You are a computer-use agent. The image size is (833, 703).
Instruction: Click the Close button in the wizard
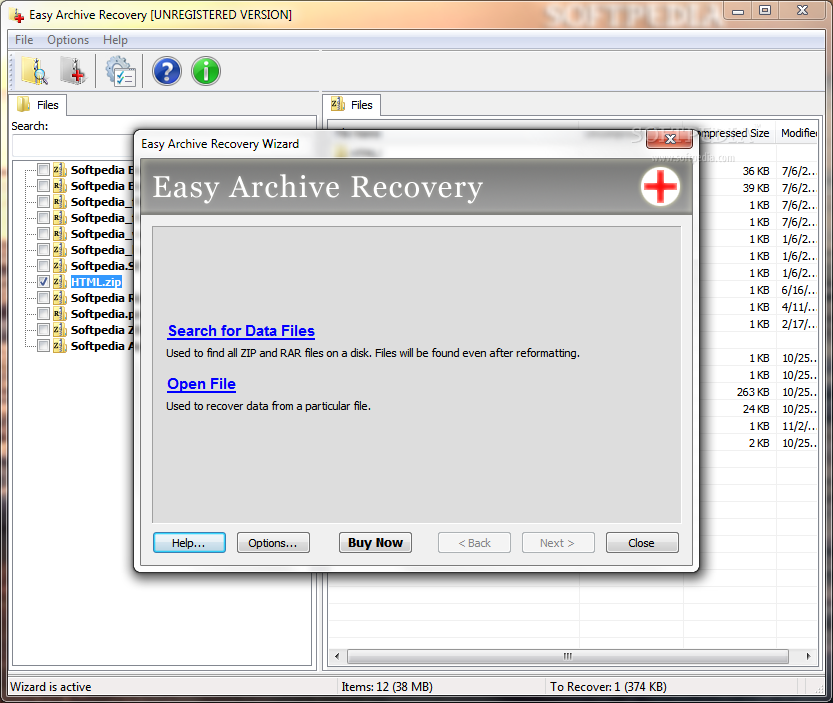642,543
